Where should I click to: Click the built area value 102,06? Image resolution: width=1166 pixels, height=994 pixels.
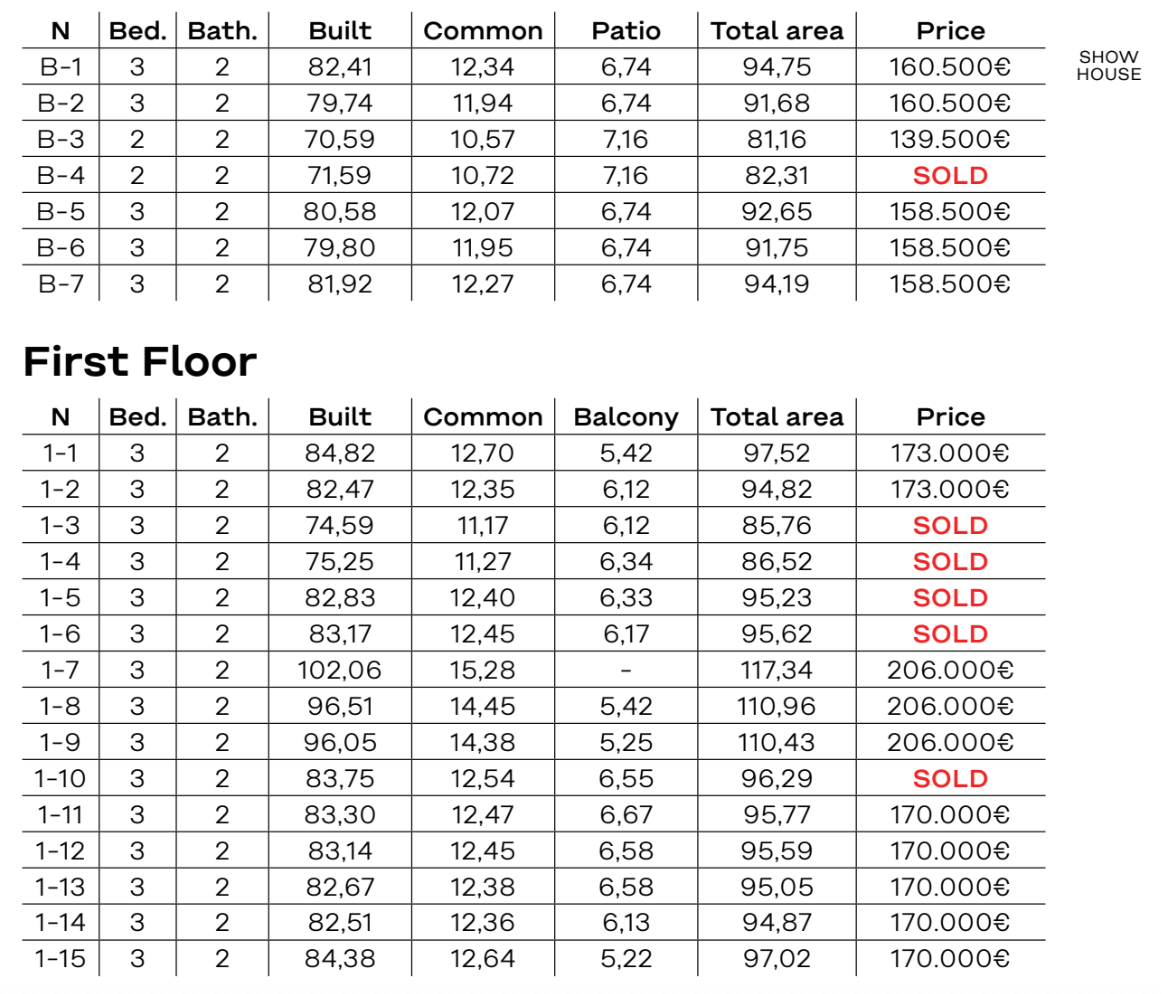point(340,670)
